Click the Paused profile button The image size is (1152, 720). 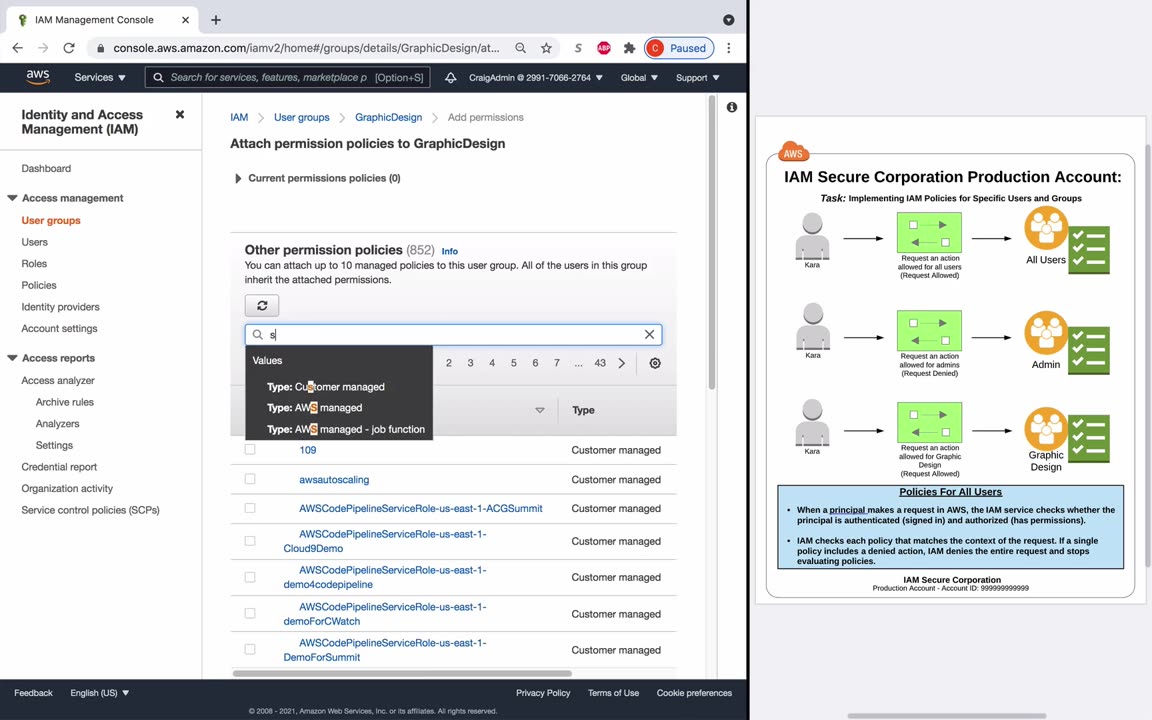[679, 48]
